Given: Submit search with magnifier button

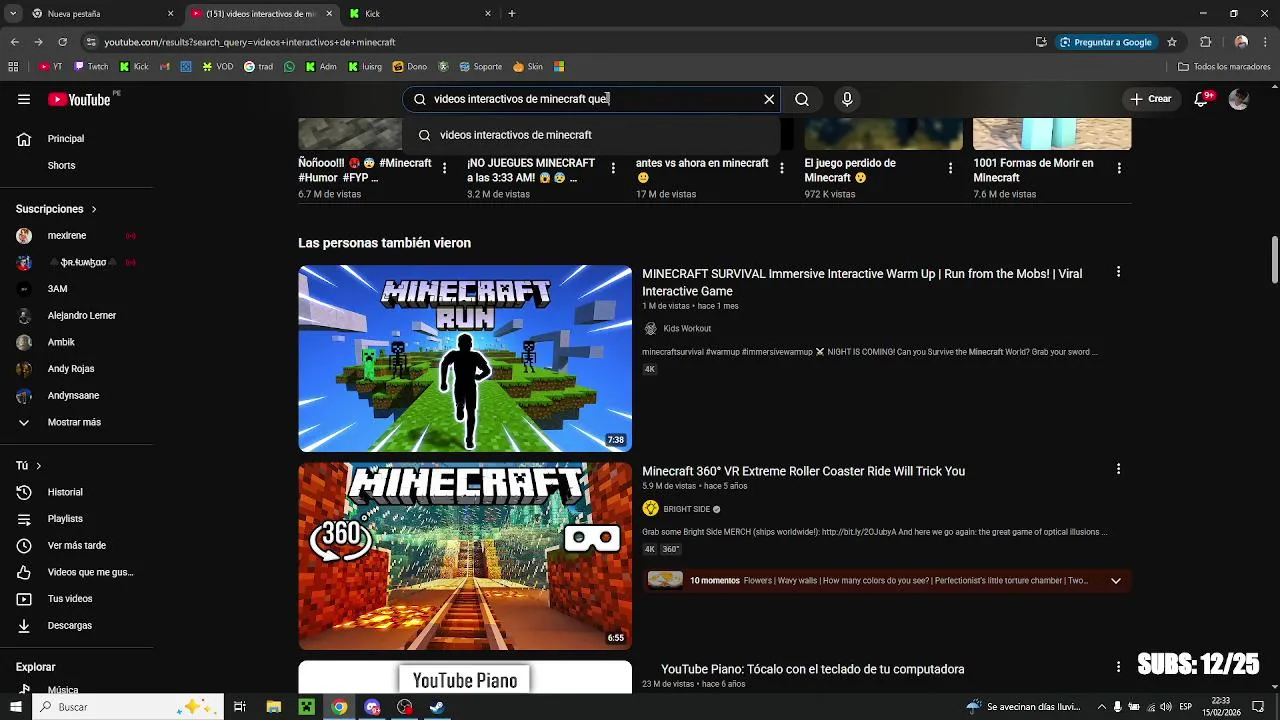Looking at the screenshot, I should [802, 99].
